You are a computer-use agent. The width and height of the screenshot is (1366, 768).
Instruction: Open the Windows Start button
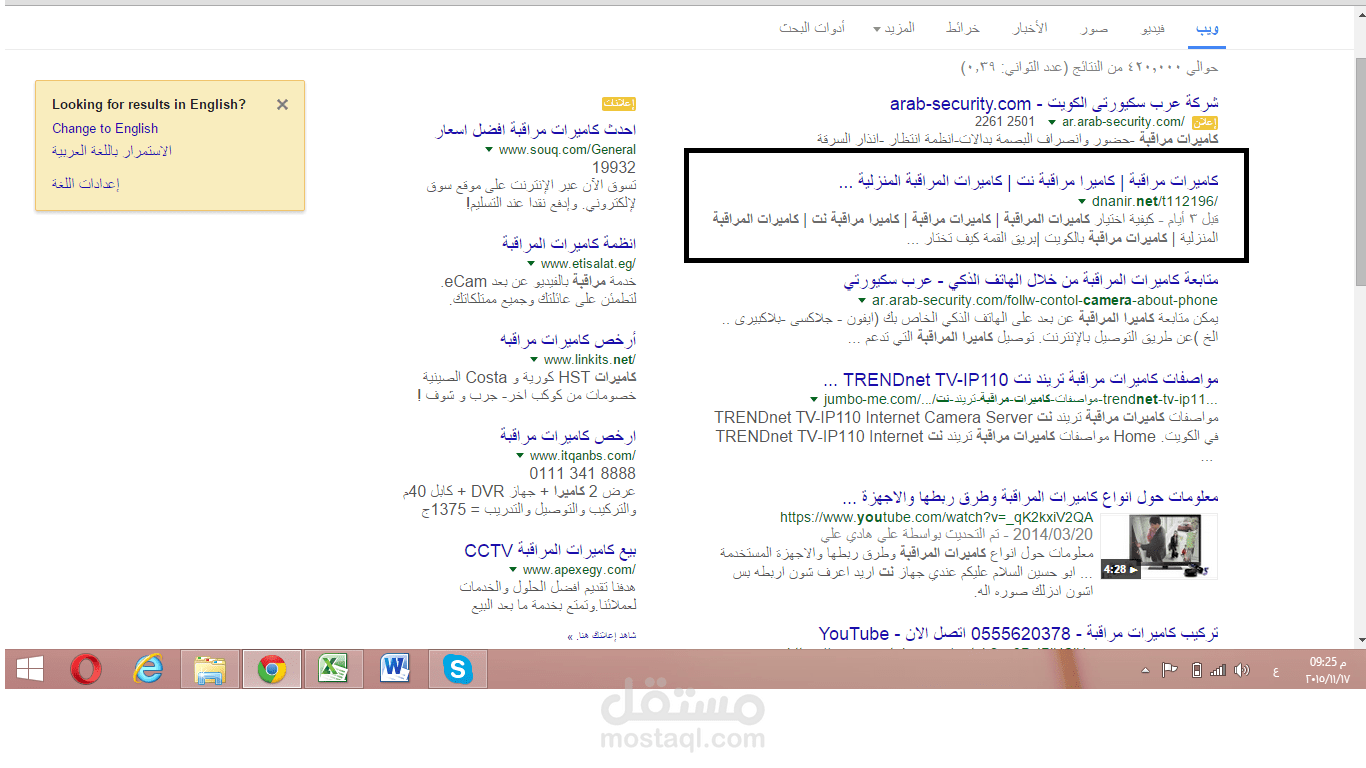click(x=29, y=669)
